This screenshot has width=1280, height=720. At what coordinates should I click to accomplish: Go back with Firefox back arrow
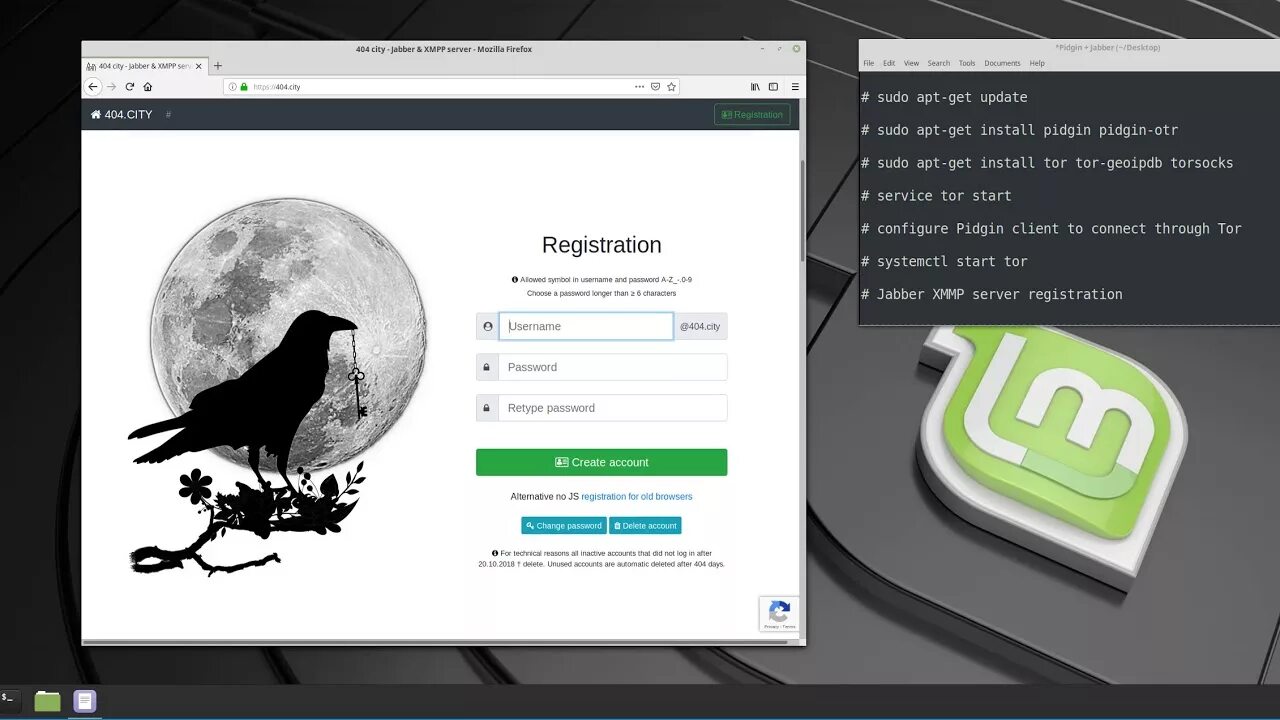(93, 87)
